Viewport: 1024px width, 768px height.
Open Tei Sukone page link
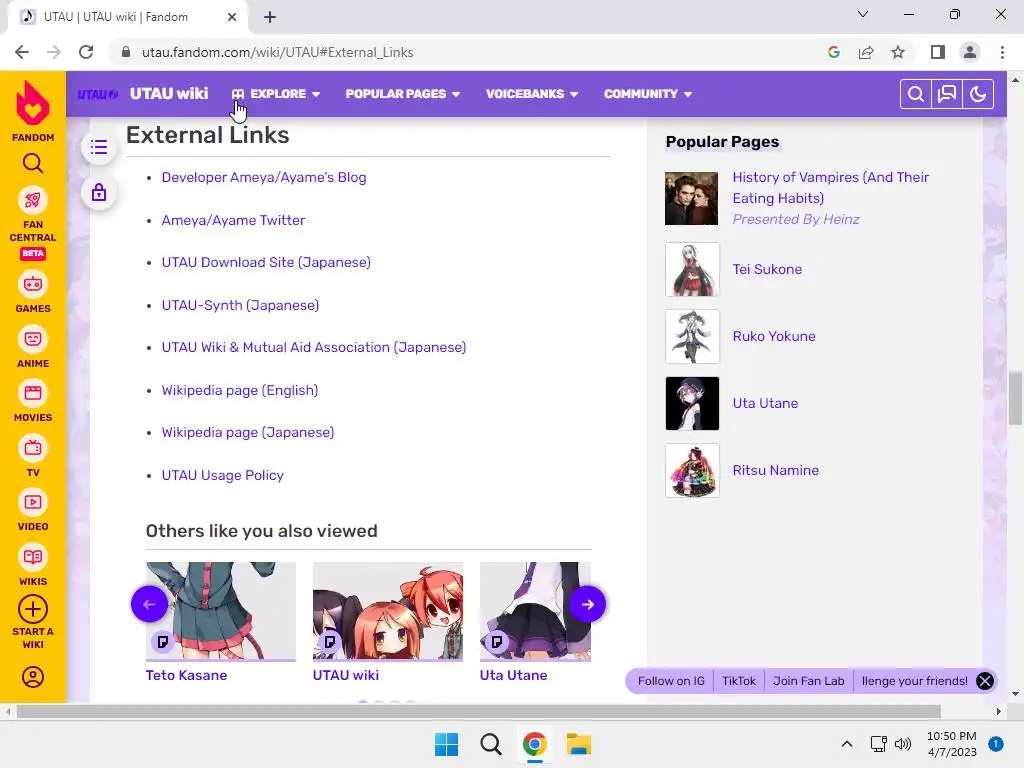pyautogui.click(x=767, y=269)
